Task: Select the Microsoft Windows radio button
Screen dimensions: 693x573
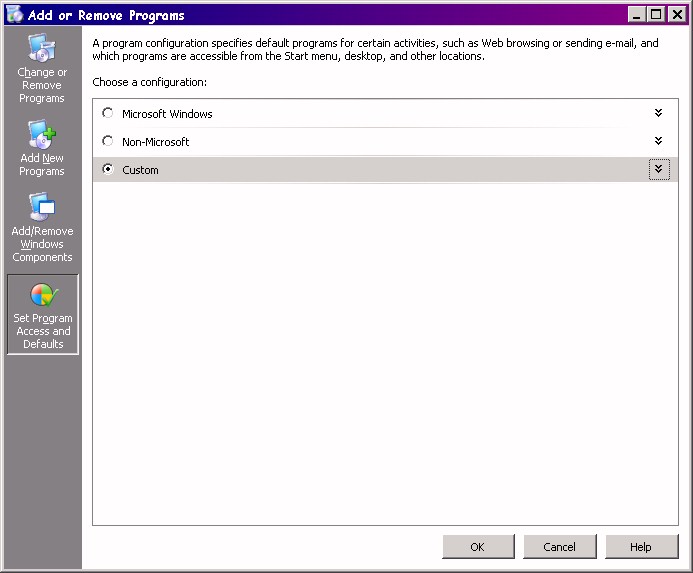Action: (107, 113)
